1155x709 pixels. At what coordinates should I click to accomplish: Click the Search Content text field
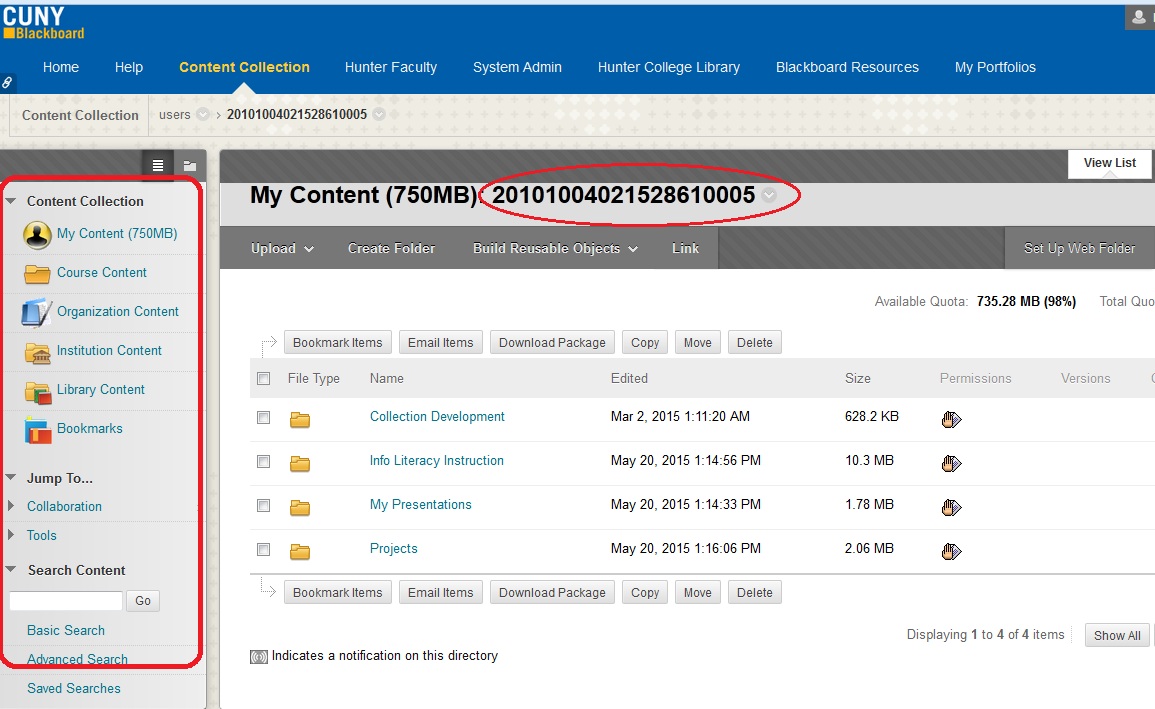point(66,601)
